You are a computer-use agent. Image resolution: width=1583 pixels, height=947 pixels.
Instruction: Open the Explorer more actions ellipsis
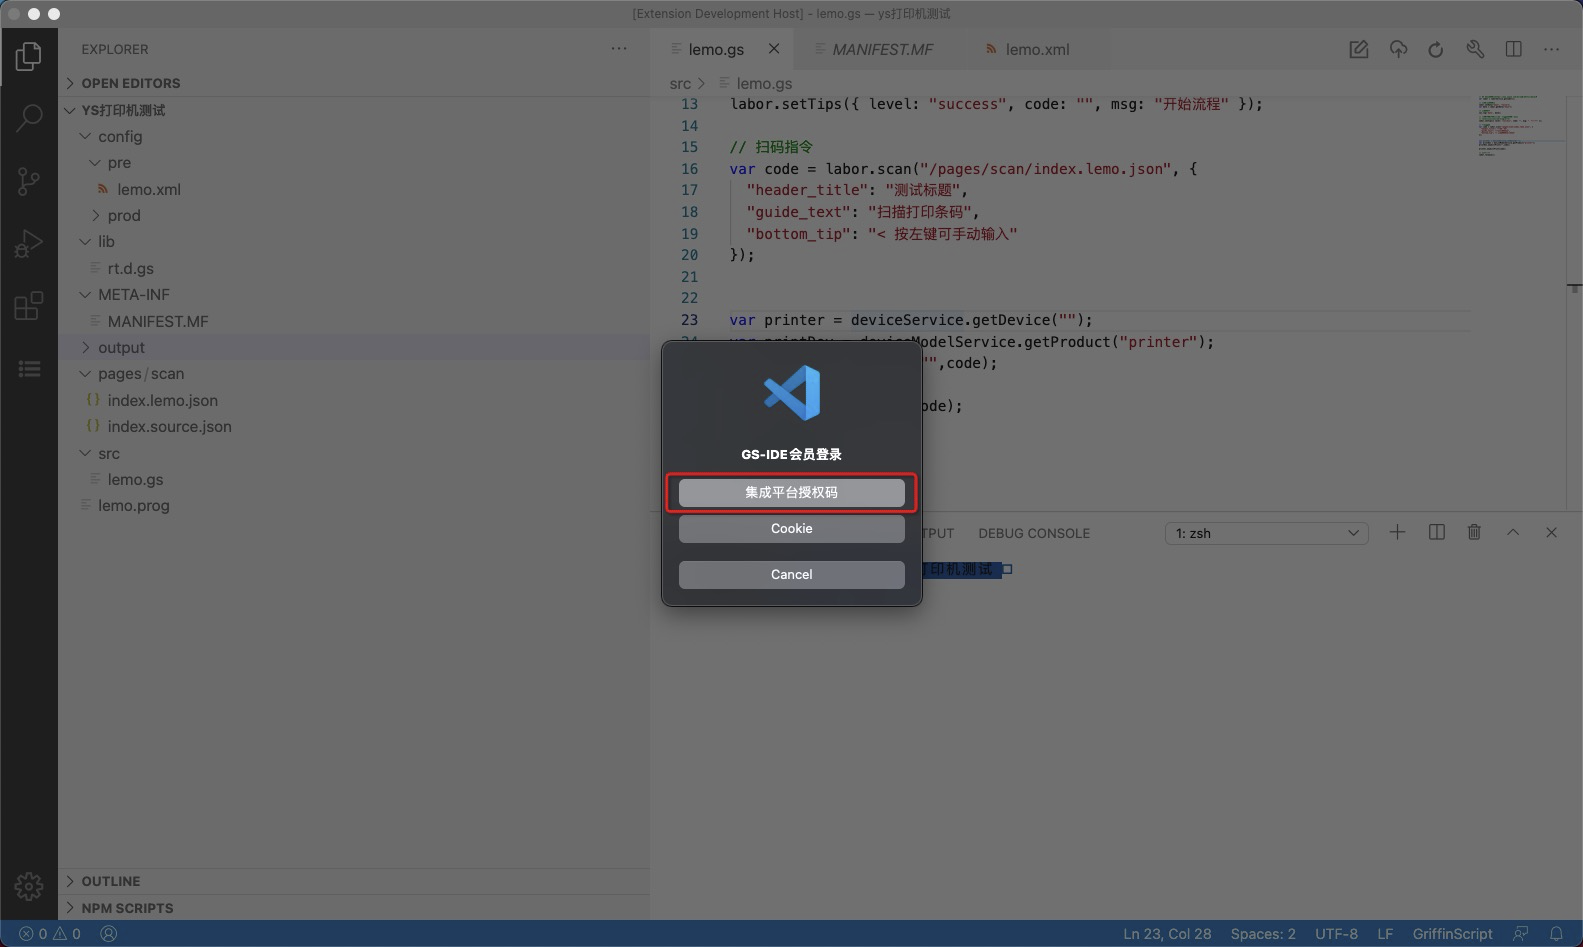(619, 49)
